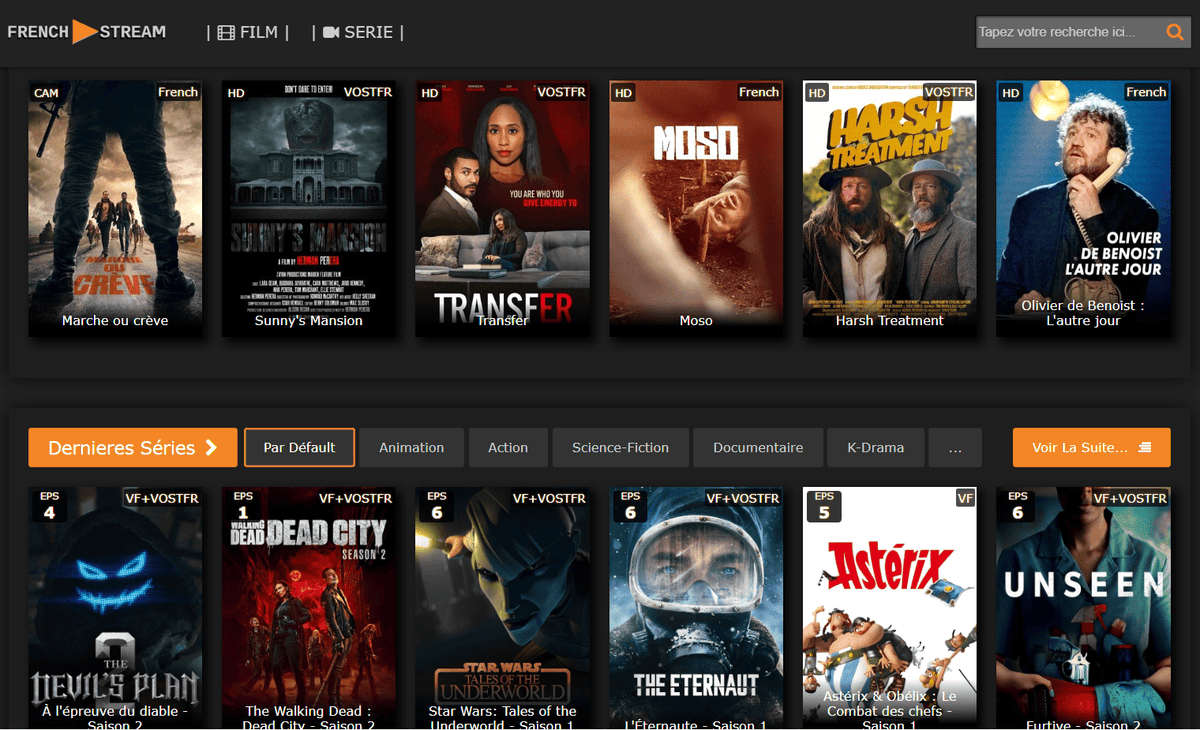The image size is (1200, 730).
Task: Open The Walking Dead: Dead City poster
Action: (309, 608)
